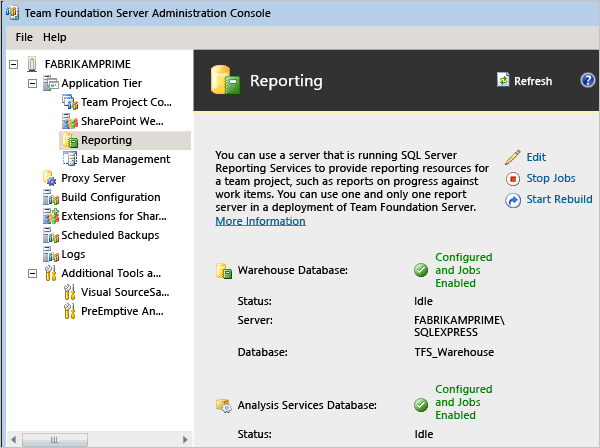Select Lab Management in the tree

pos(125,159)
